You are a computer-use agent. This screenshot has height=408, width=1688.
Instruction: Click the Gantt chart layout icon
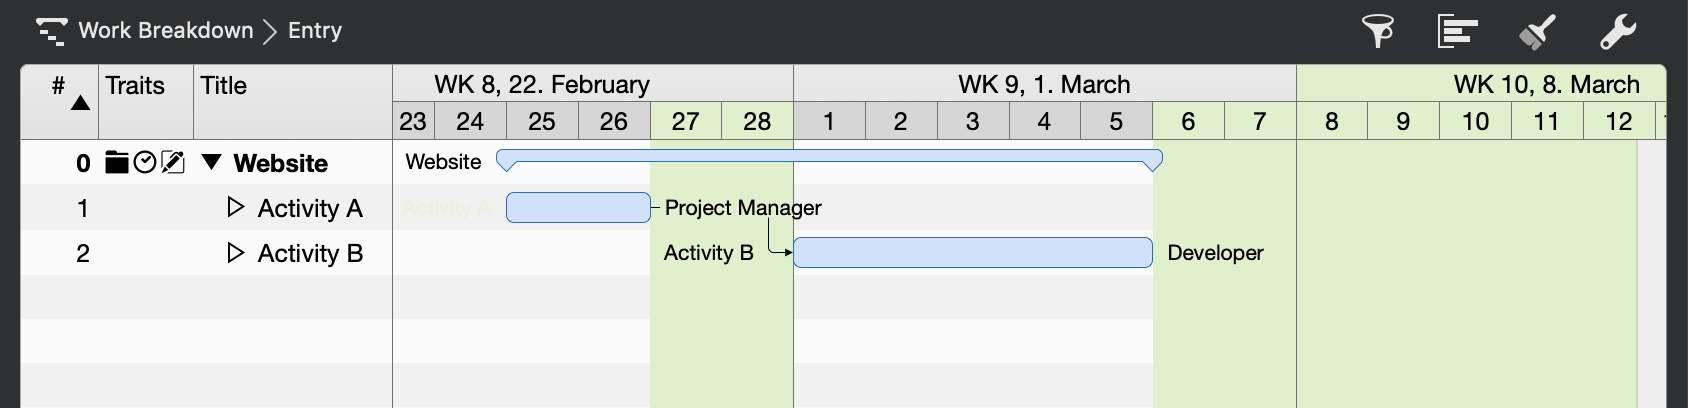pyautogui.click(x=1457, y=31)
